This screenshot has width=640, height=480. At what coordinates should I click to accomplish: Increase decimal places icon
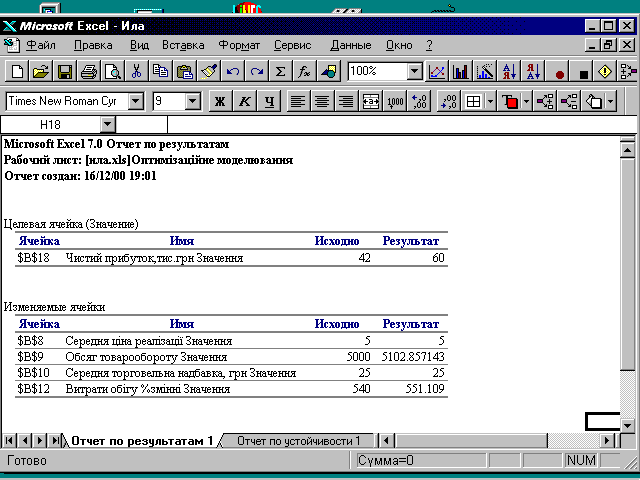[419, 101]
